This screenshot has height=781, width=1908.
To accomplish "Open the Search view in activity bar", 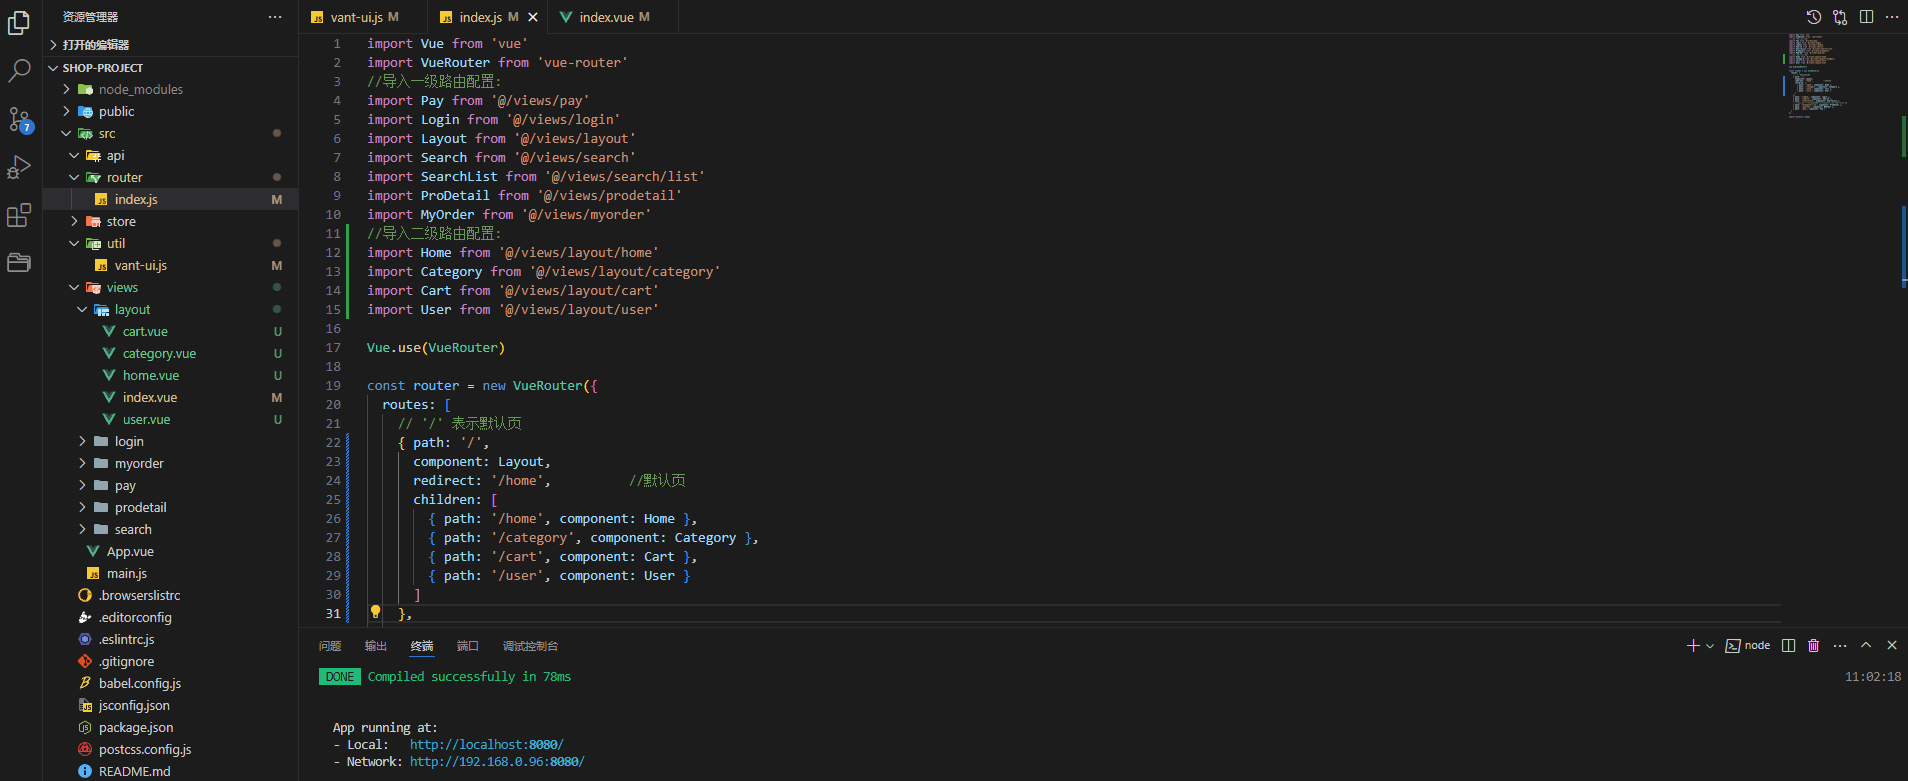I will [x=19, y=71].
